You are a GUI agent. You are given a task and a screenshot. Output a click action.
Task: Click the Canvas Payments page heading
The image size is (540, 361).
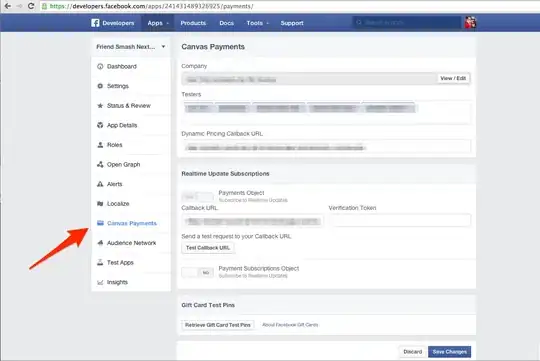(x=213, y=47)
